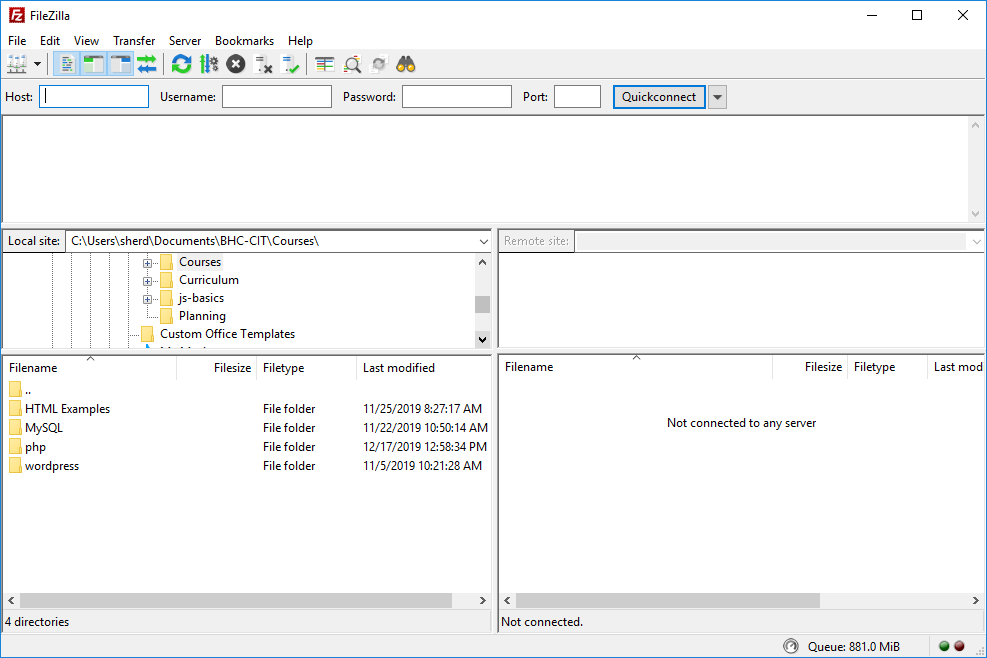Select the 'wordpress' folder name
Viewport: 987px width, 658px height.
[52, 466]
